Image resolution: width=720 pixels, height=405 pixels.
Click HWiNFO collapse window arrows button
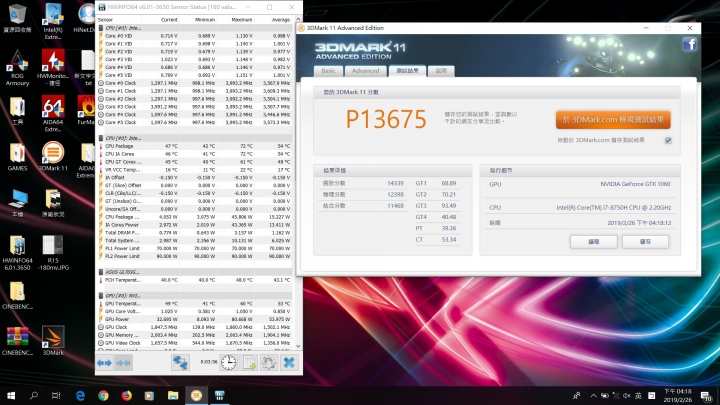click(x=123, y=363)
